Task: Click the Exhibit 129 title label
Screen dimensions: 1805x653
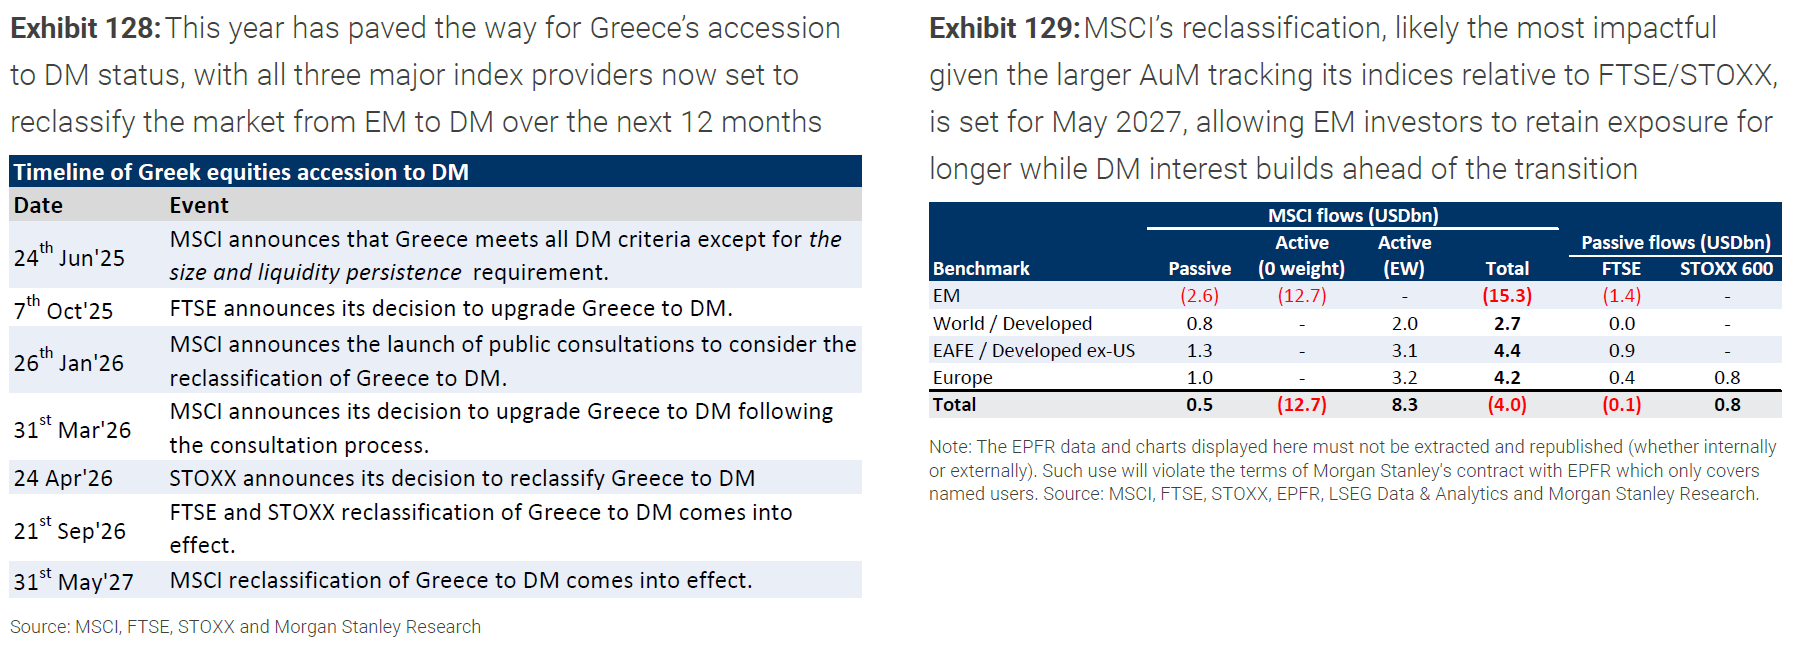Action: click(1004, 28)
